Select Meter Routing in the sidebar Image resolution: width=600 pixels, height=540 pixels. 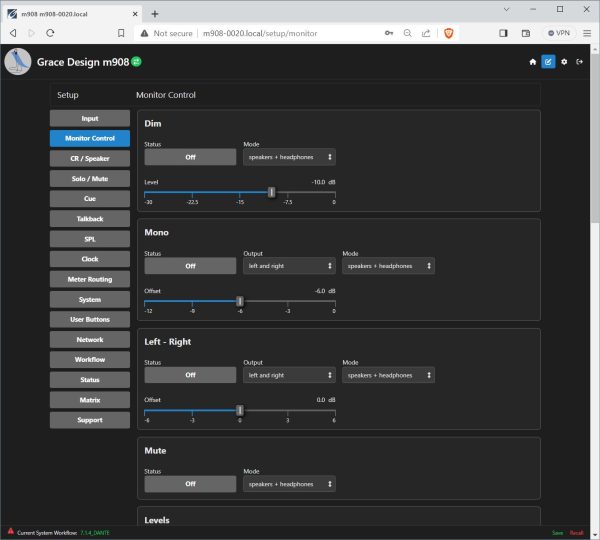(x=90, y=279)
